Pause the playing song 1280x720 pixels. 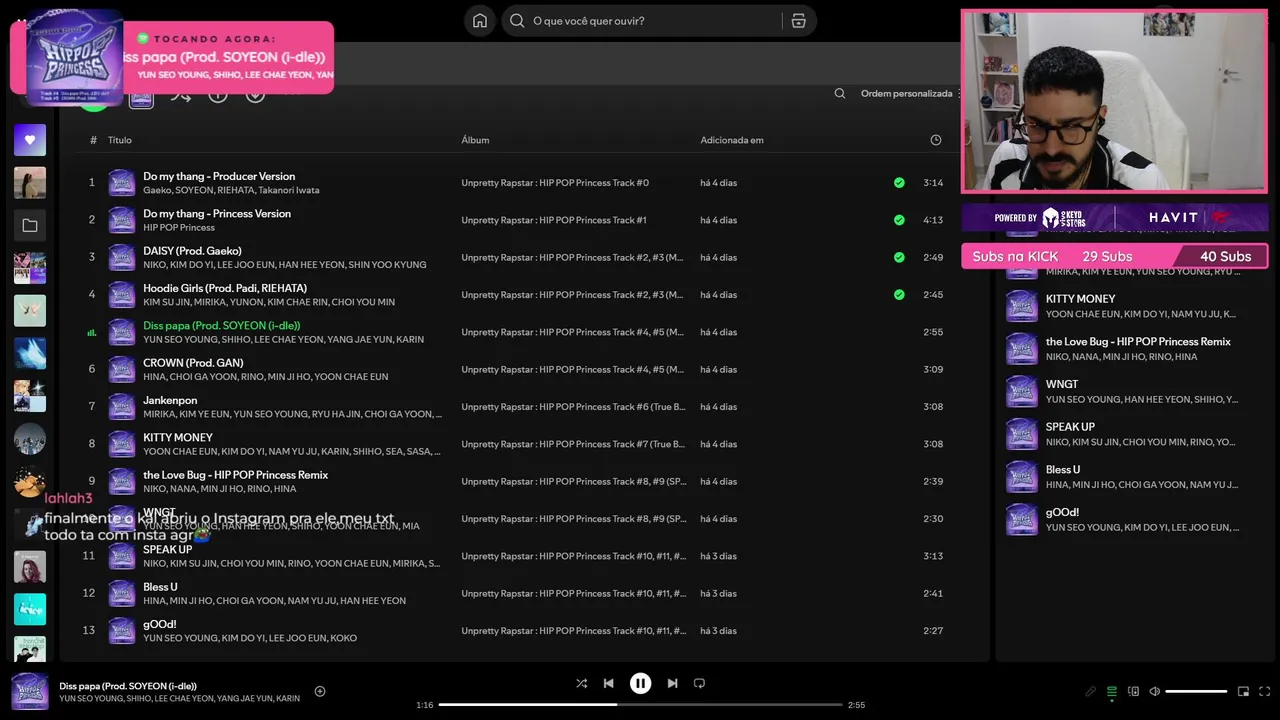click(x=640, y=683)
